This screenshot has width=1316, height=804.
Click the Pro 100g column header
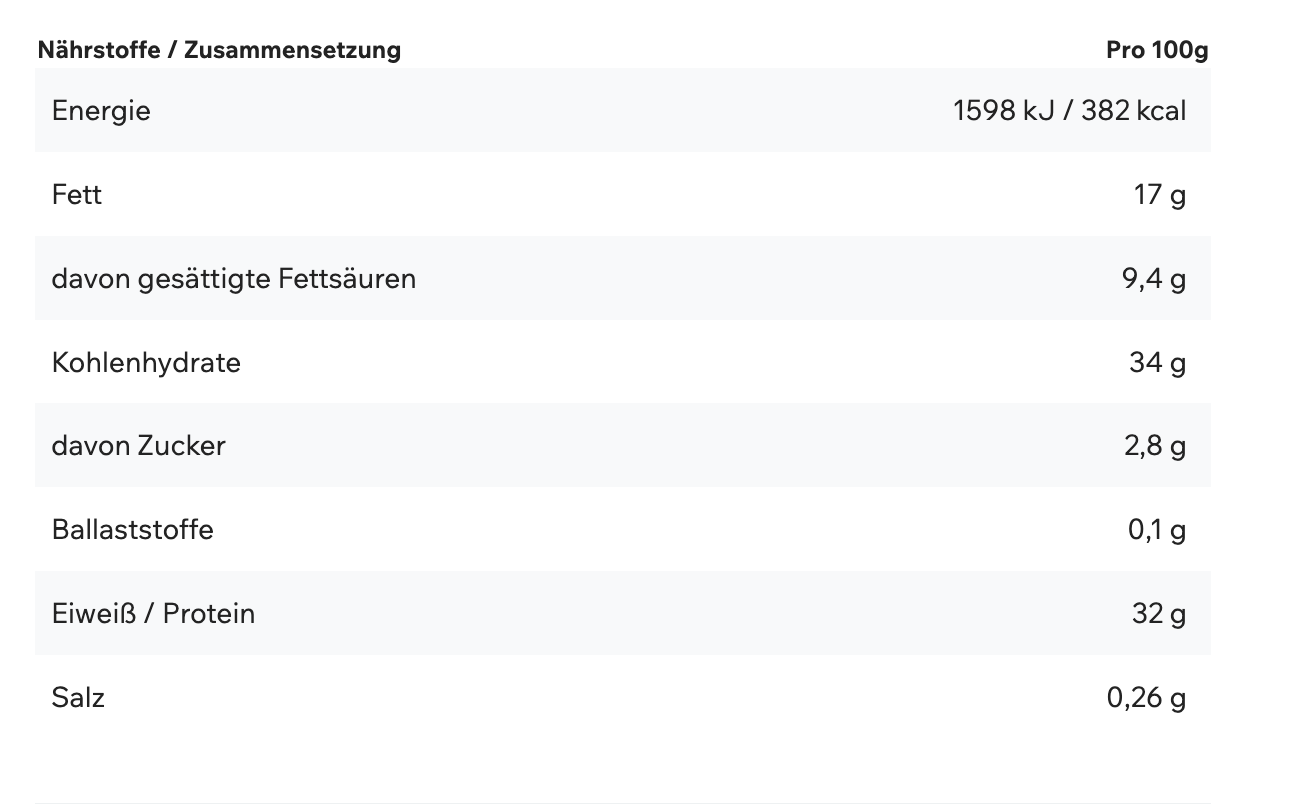[1157, 50]
